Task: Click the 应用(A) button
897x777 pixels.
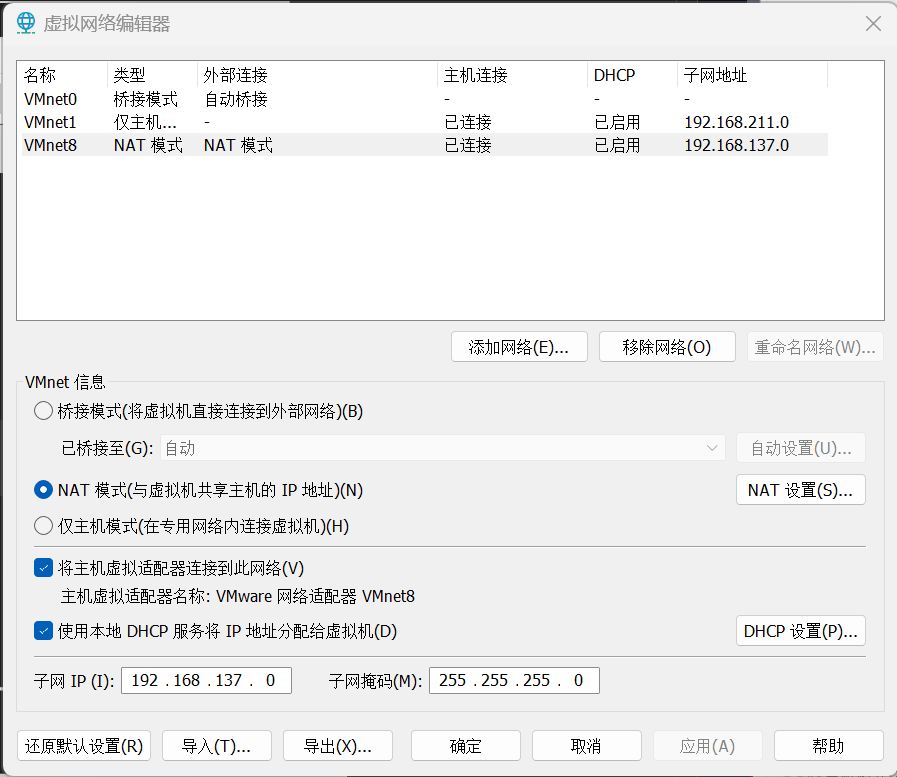Action: (708, 746)
